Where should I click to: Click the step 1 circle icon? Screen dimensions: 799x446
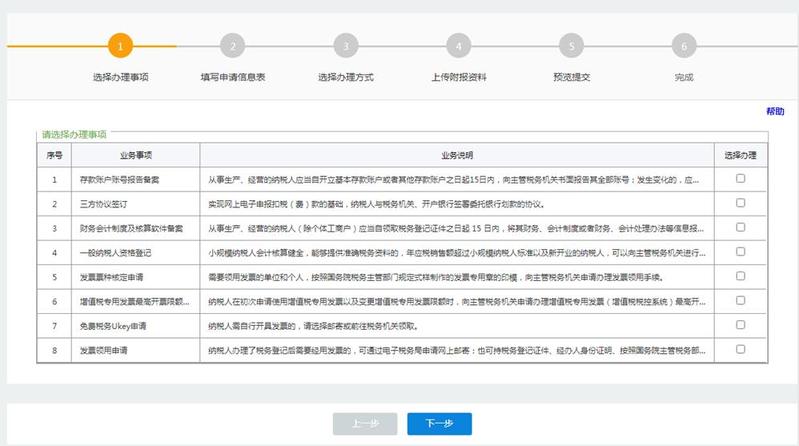click(x=120, y=46)
